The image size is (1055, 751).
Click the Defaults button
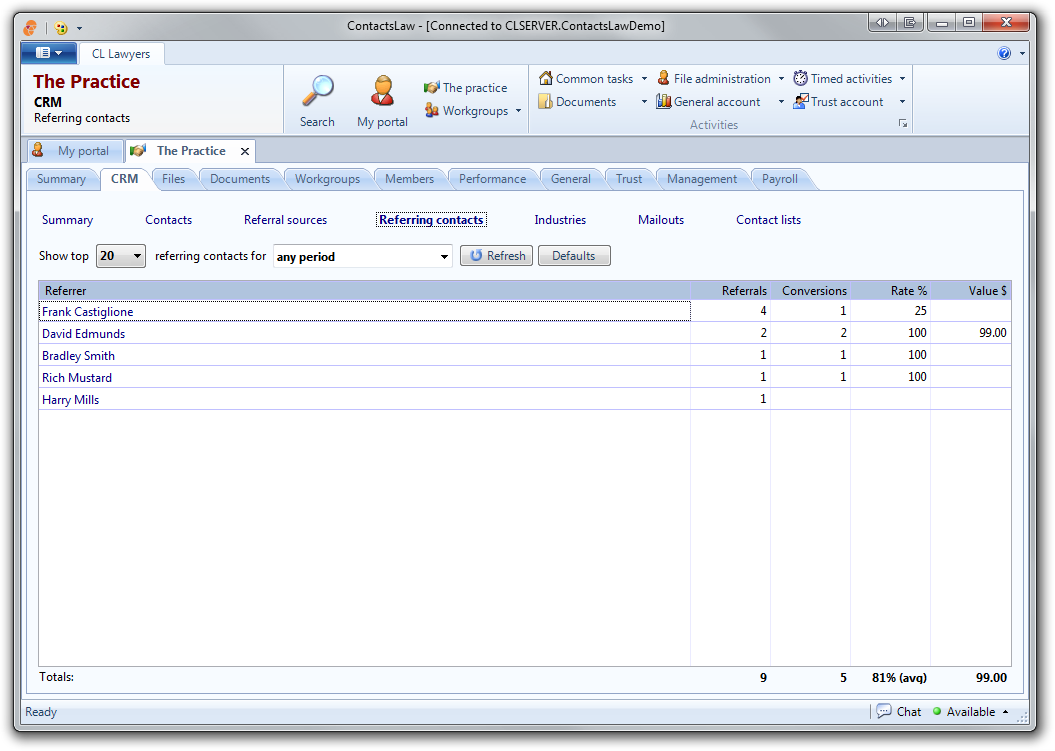[574, 256]
